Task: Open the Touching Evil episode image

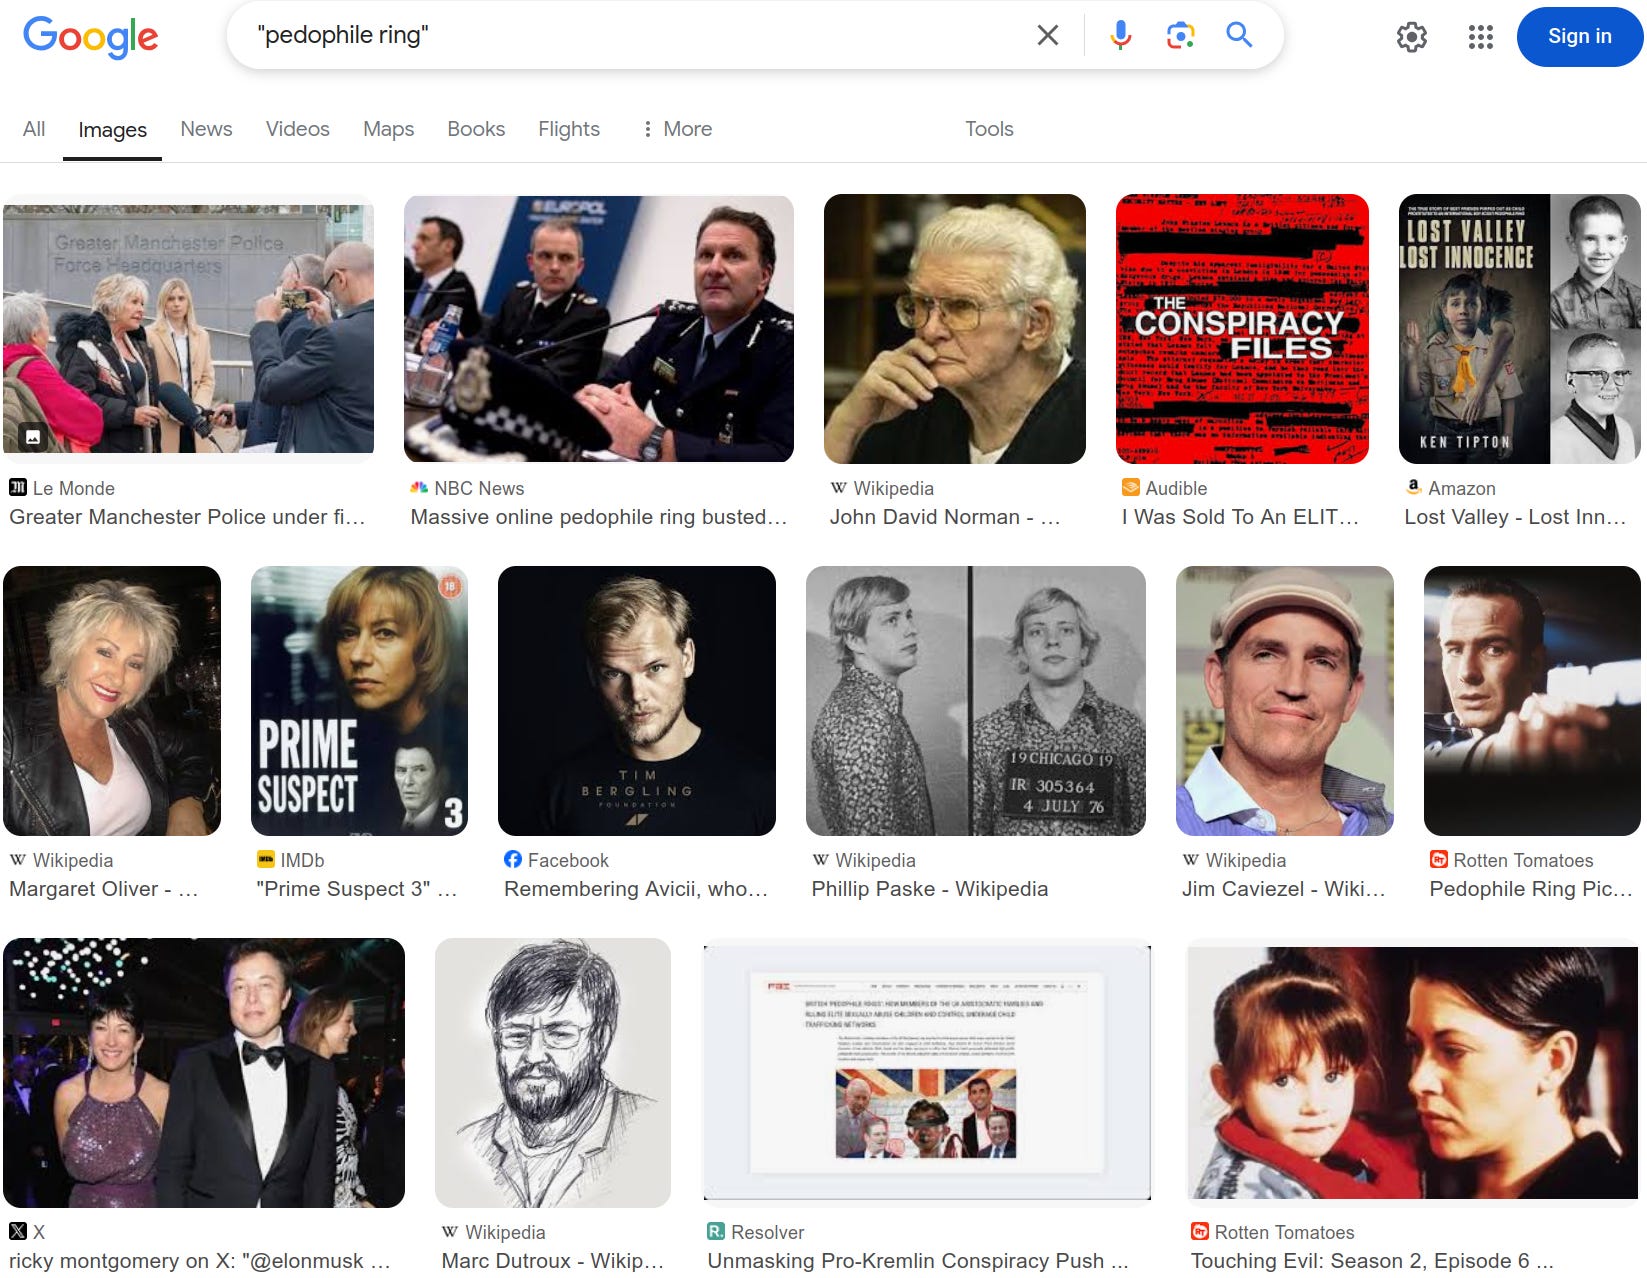Action: (1413, 1073)
